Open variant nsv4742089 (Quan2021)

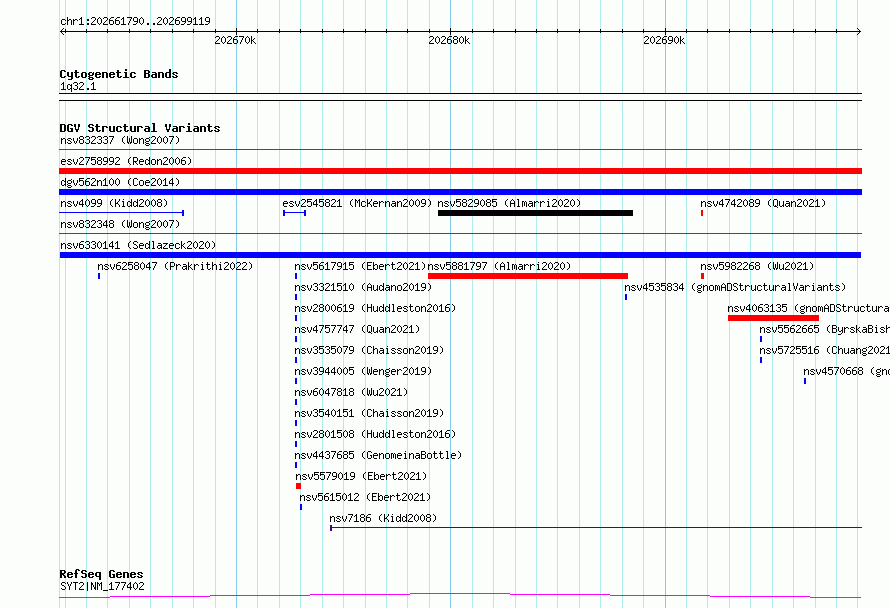tap(763, 203)
